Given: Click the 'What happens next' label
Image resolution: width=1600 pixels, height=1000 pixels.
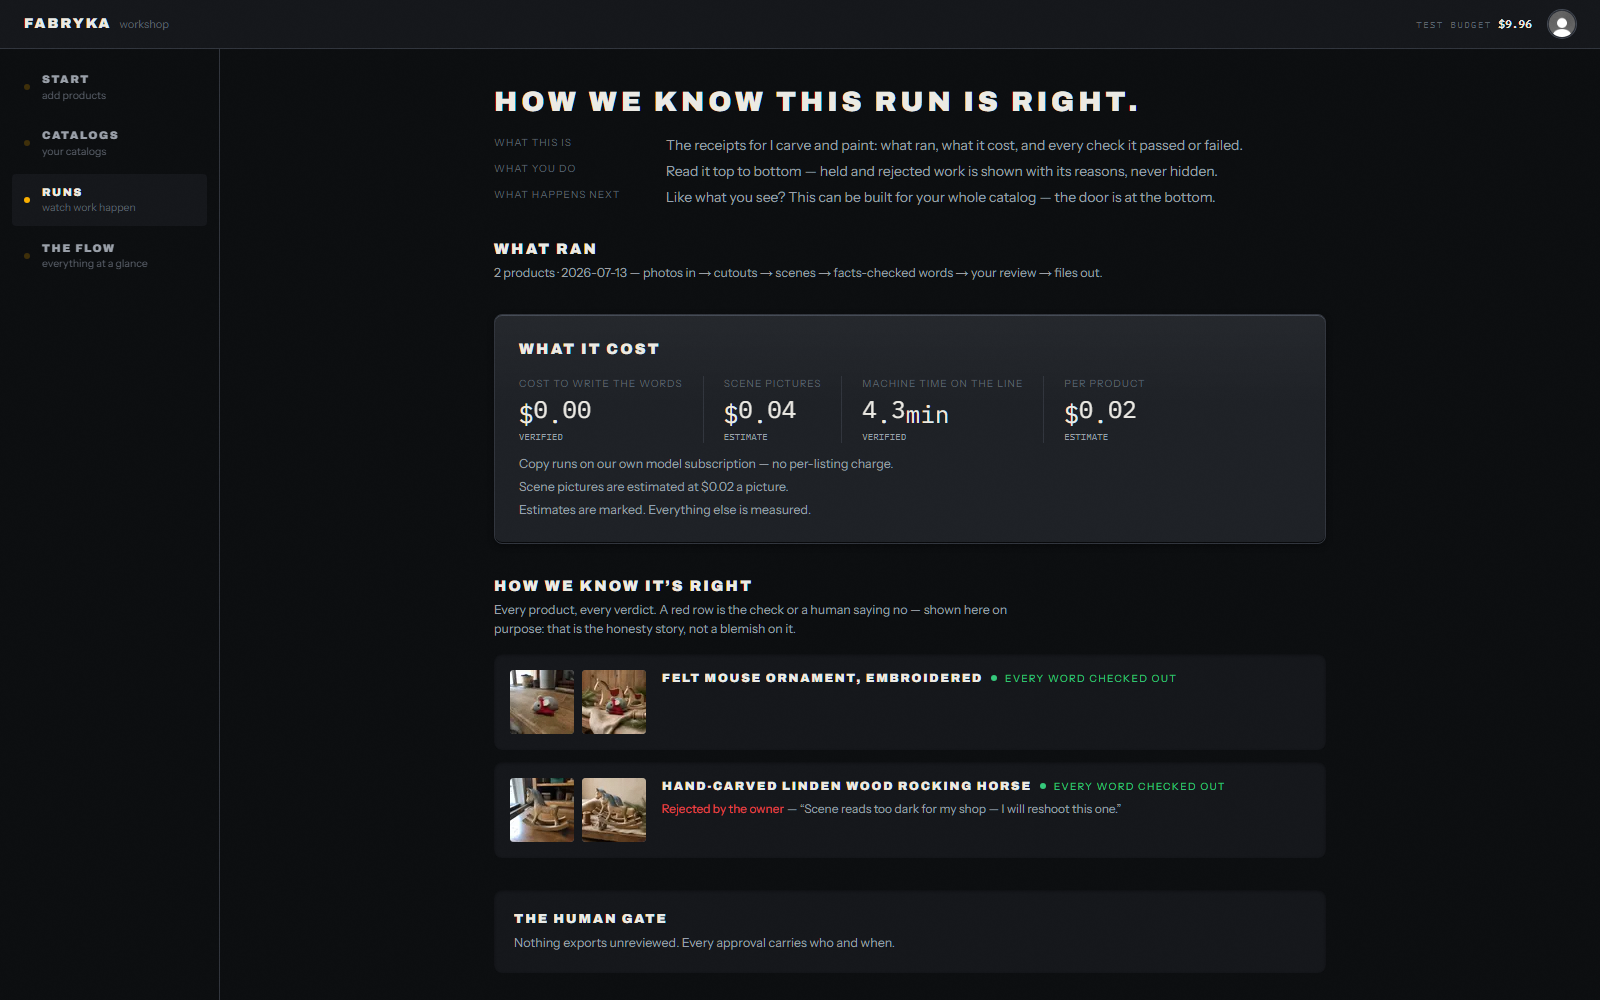Looking at the screenshot, I should click(x=557, y=195).
